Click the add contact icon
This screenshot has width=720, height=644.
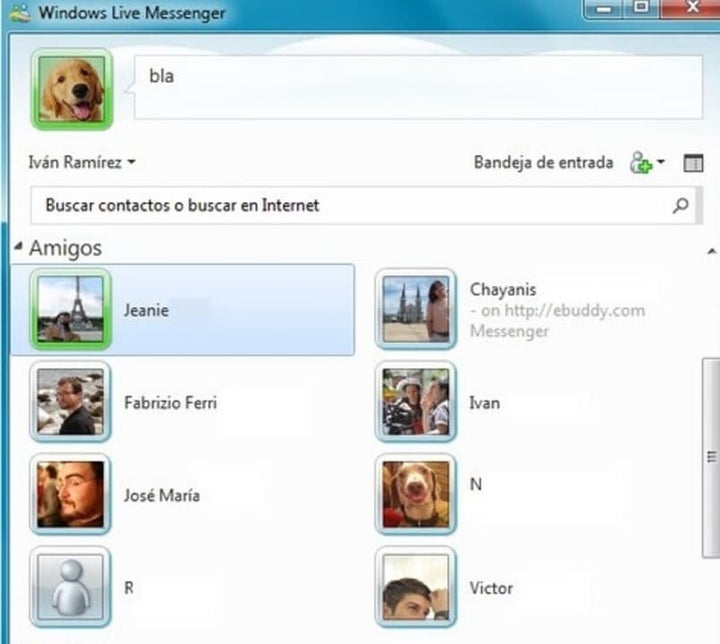pos(640,163)
